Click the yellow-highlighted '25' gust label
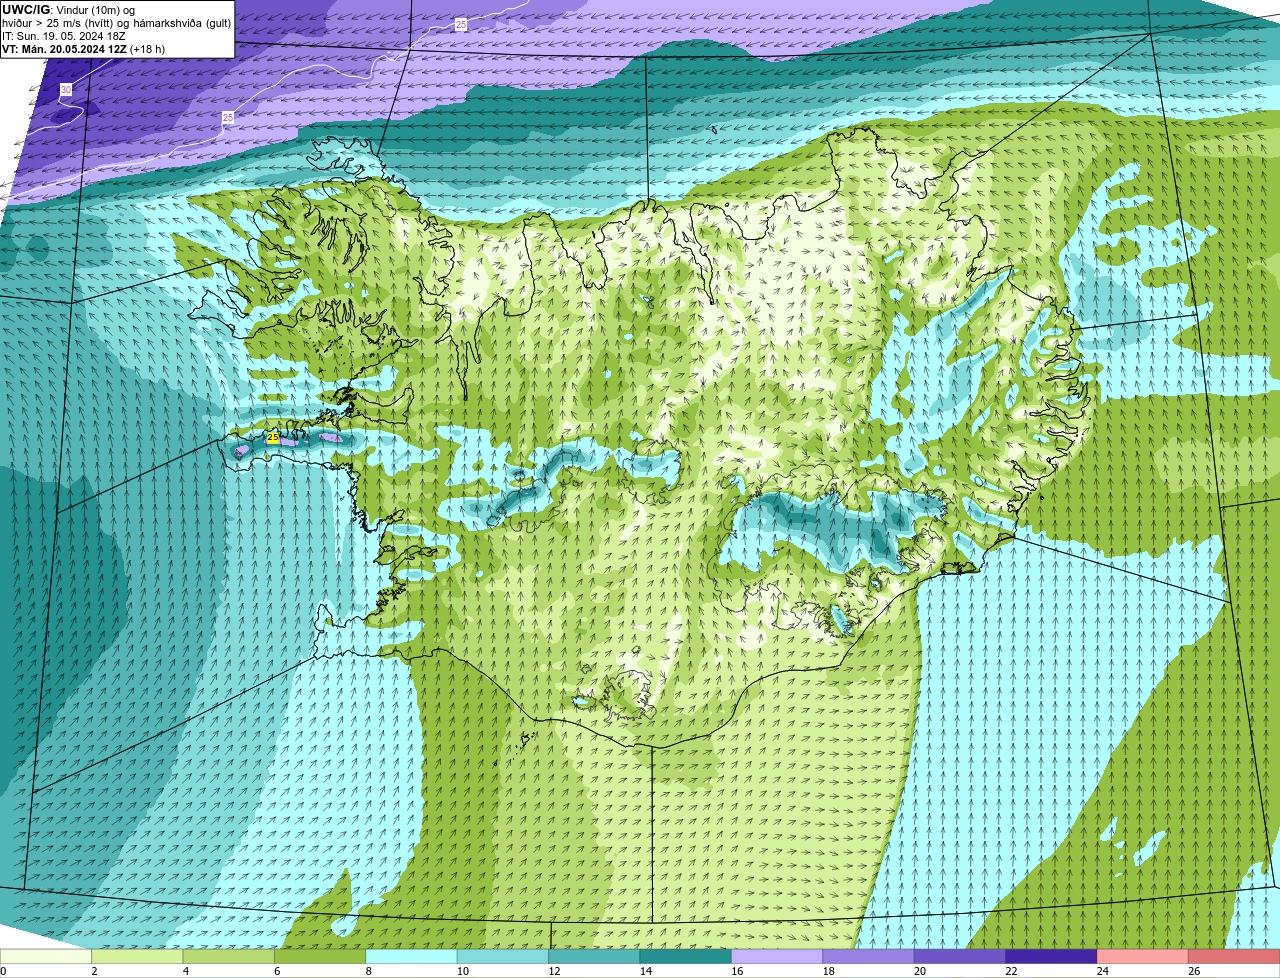The width and height of the screenshot is (1280, 978). pos(273,438)
